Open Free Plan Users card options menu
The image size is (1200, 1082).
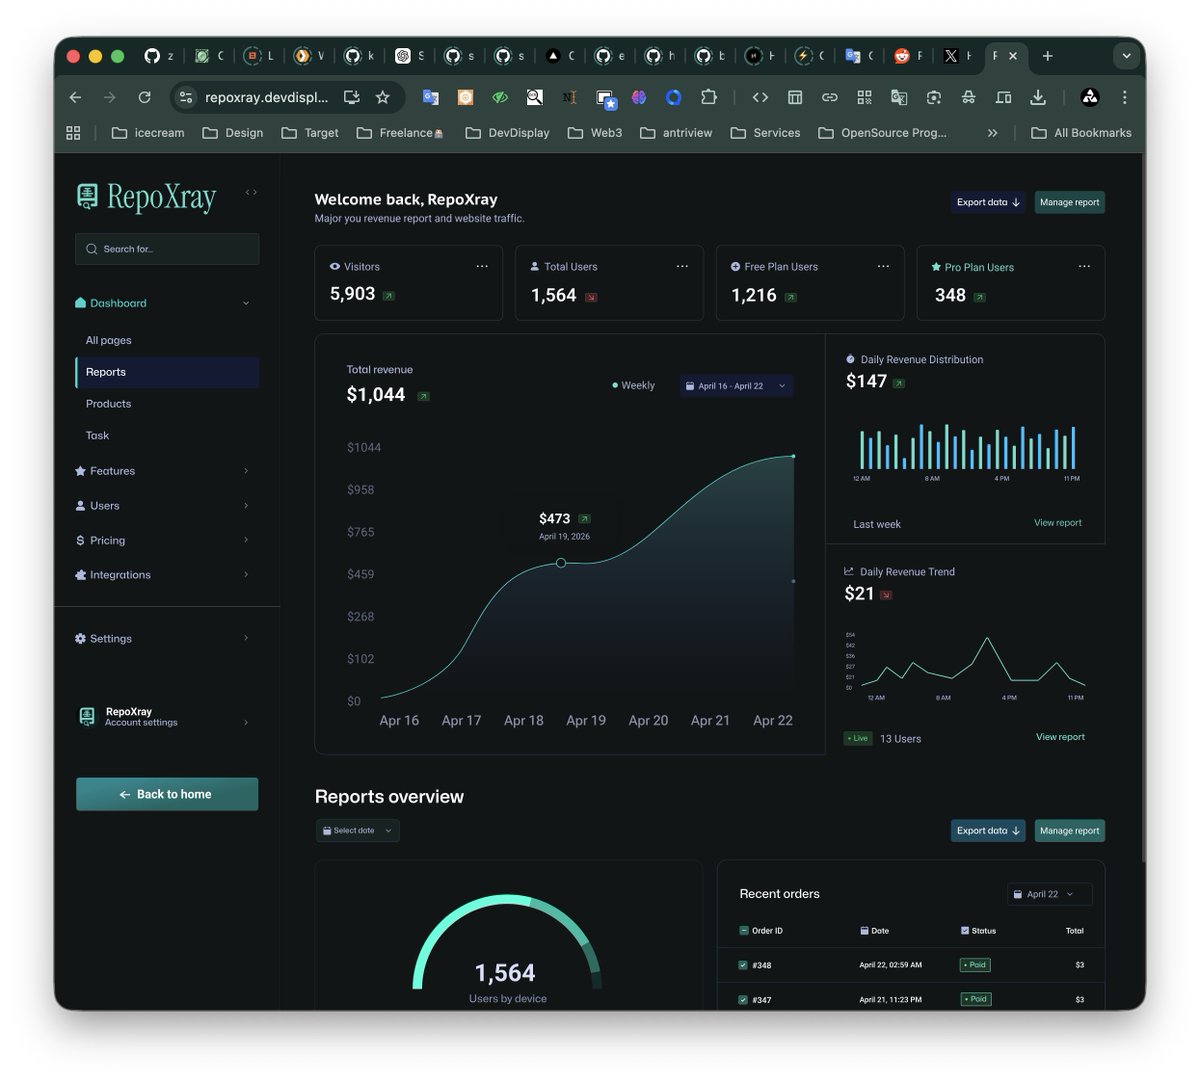[883, 266]
